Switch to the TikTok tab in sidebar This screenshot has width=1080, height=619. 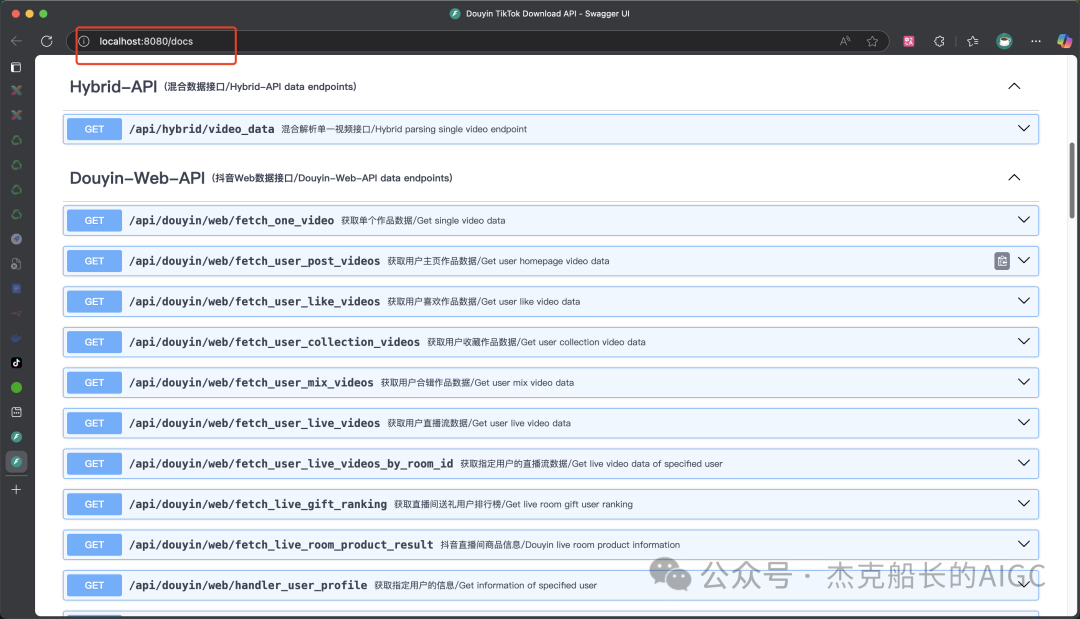point(17,363)
